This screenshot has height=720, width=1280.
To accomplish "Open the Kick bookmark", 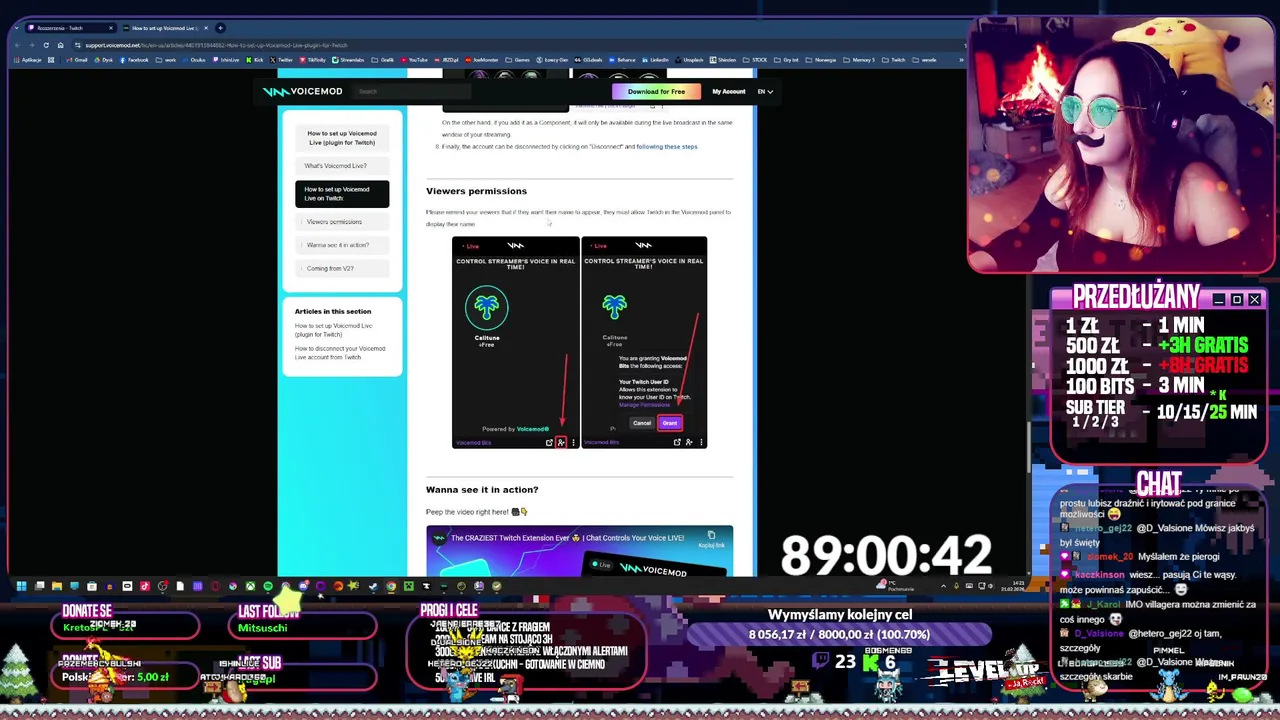I will [254, 60].
